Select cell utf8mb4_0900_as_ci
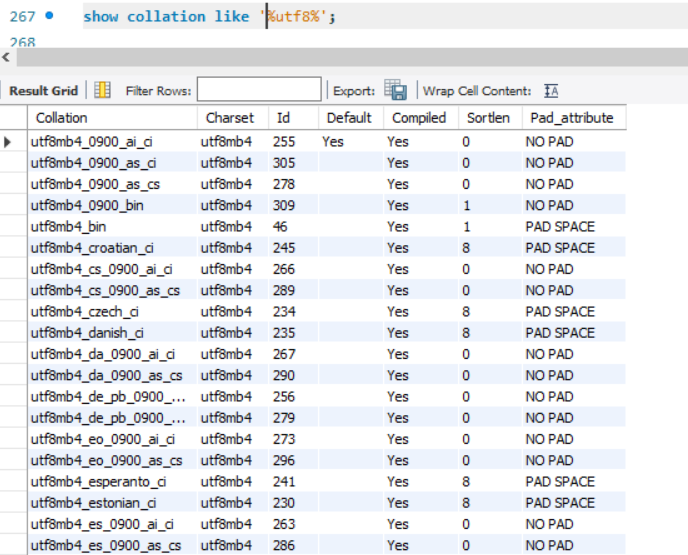 (x=112, y=163)
